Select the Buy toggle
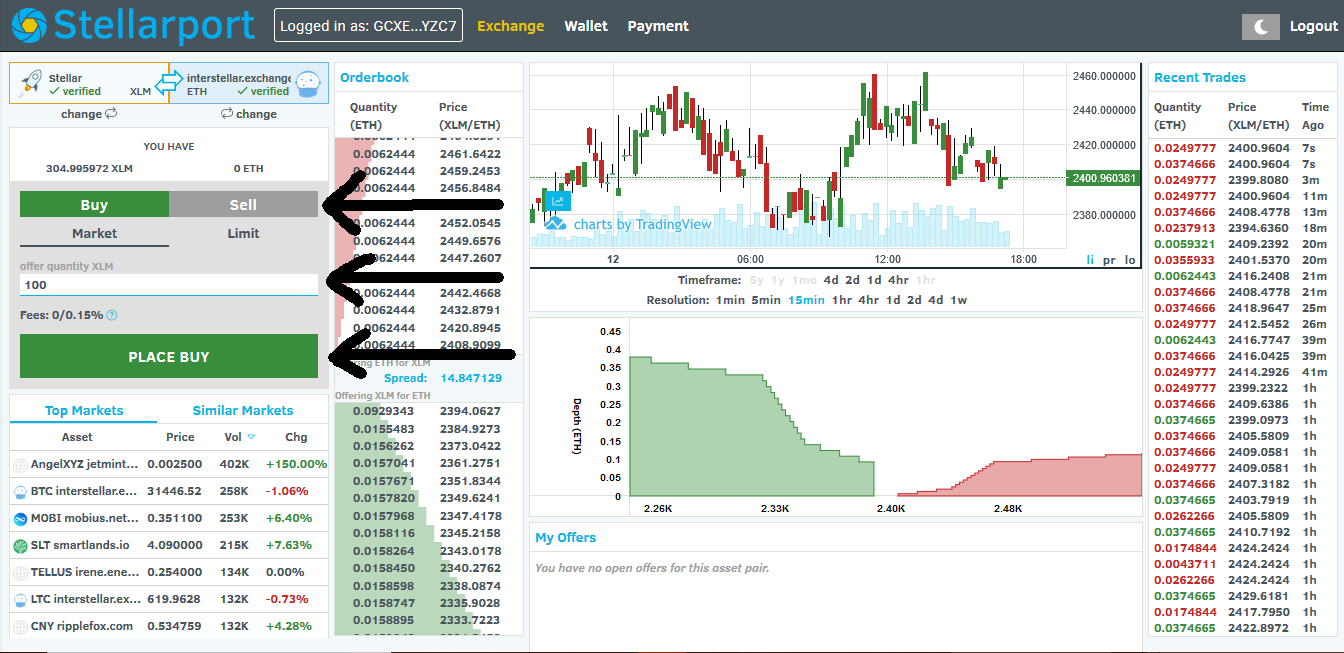 (x=94, y=204)
